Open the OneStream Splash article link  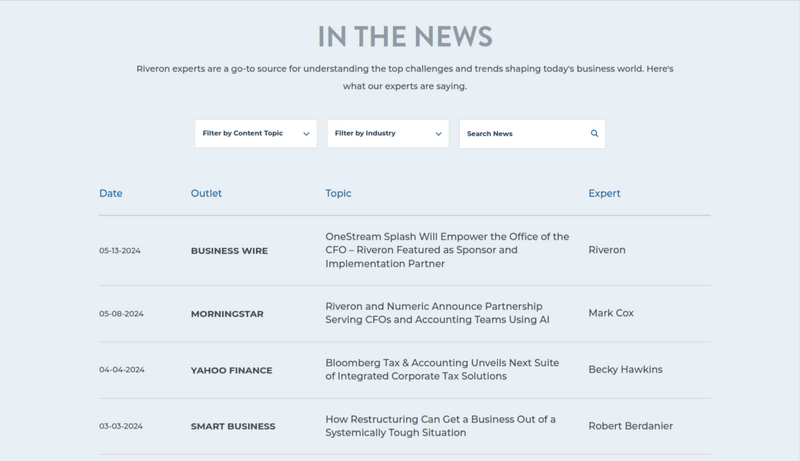point(447,250)
